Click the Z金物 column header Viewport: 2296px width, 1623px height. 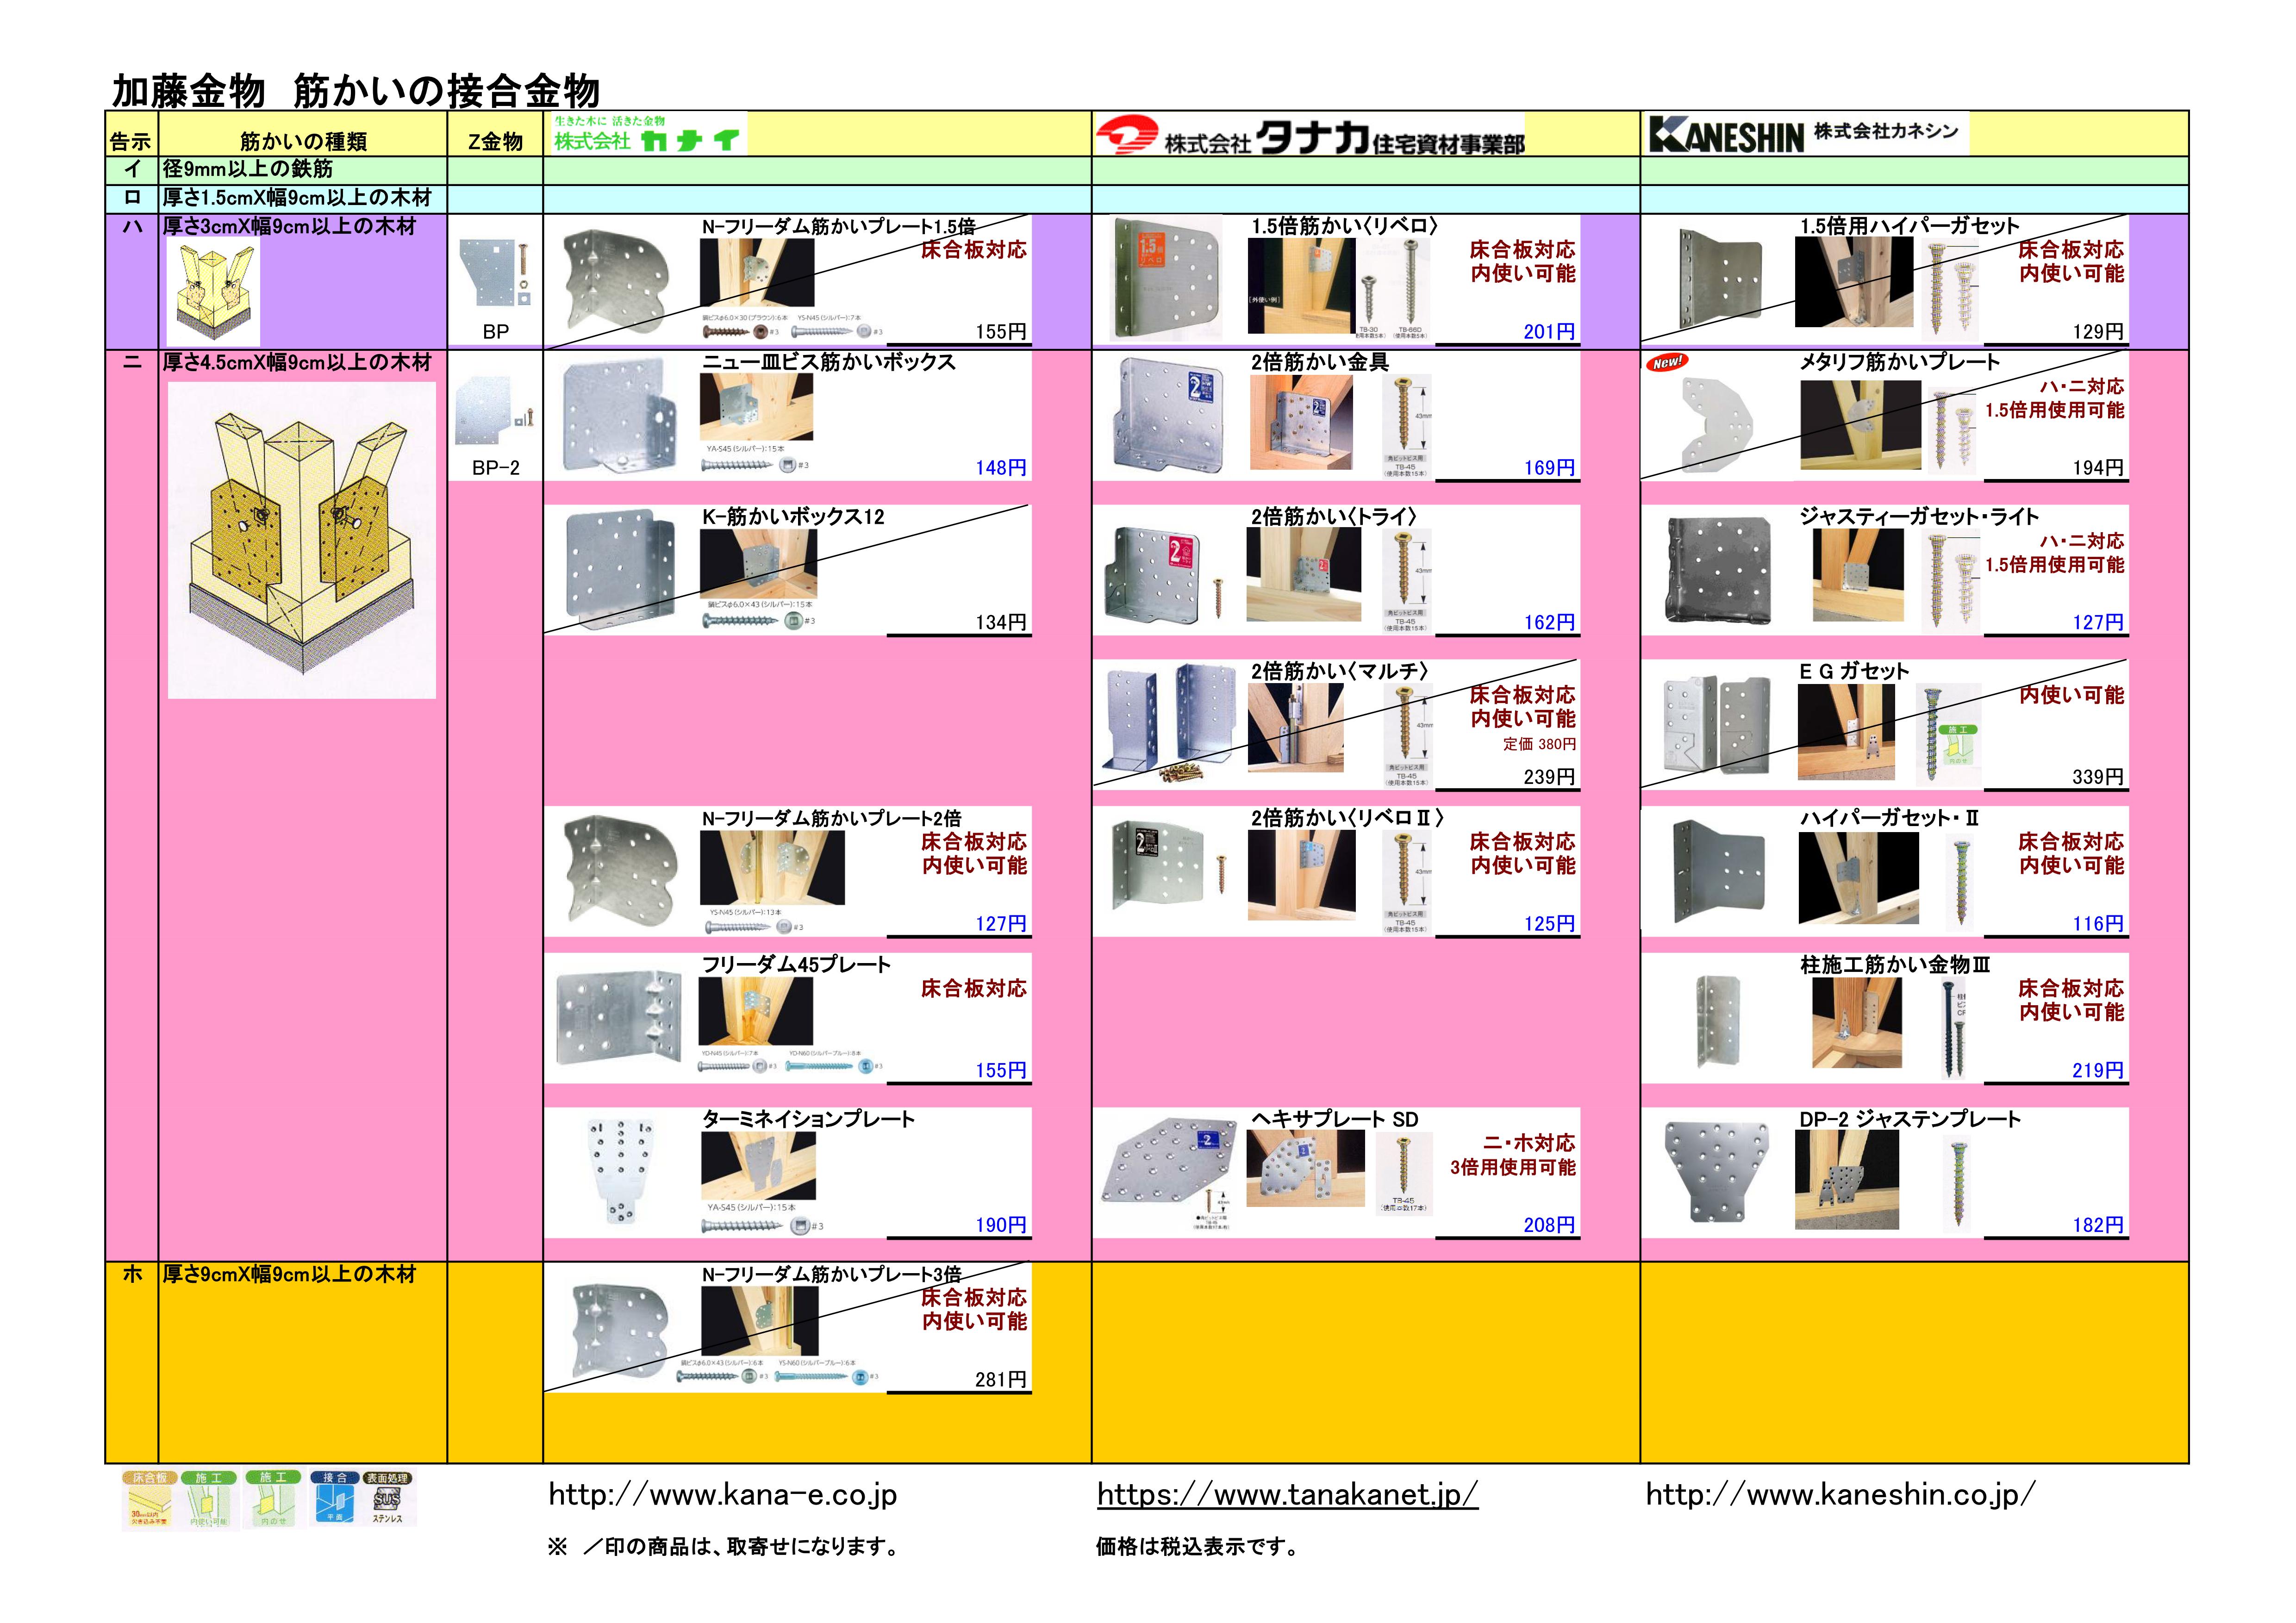(495, 141)
